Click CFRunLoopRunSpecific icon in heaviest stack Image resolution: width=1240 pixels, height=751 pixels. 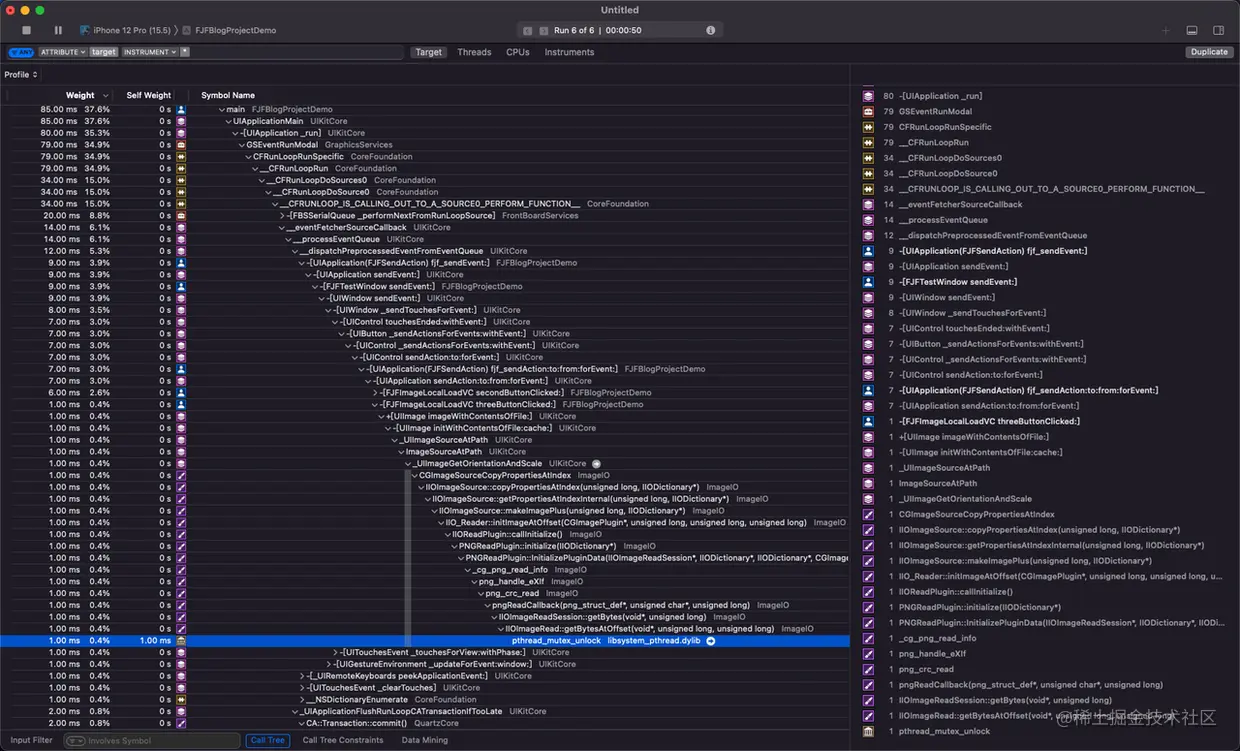(x=868, y=127)
